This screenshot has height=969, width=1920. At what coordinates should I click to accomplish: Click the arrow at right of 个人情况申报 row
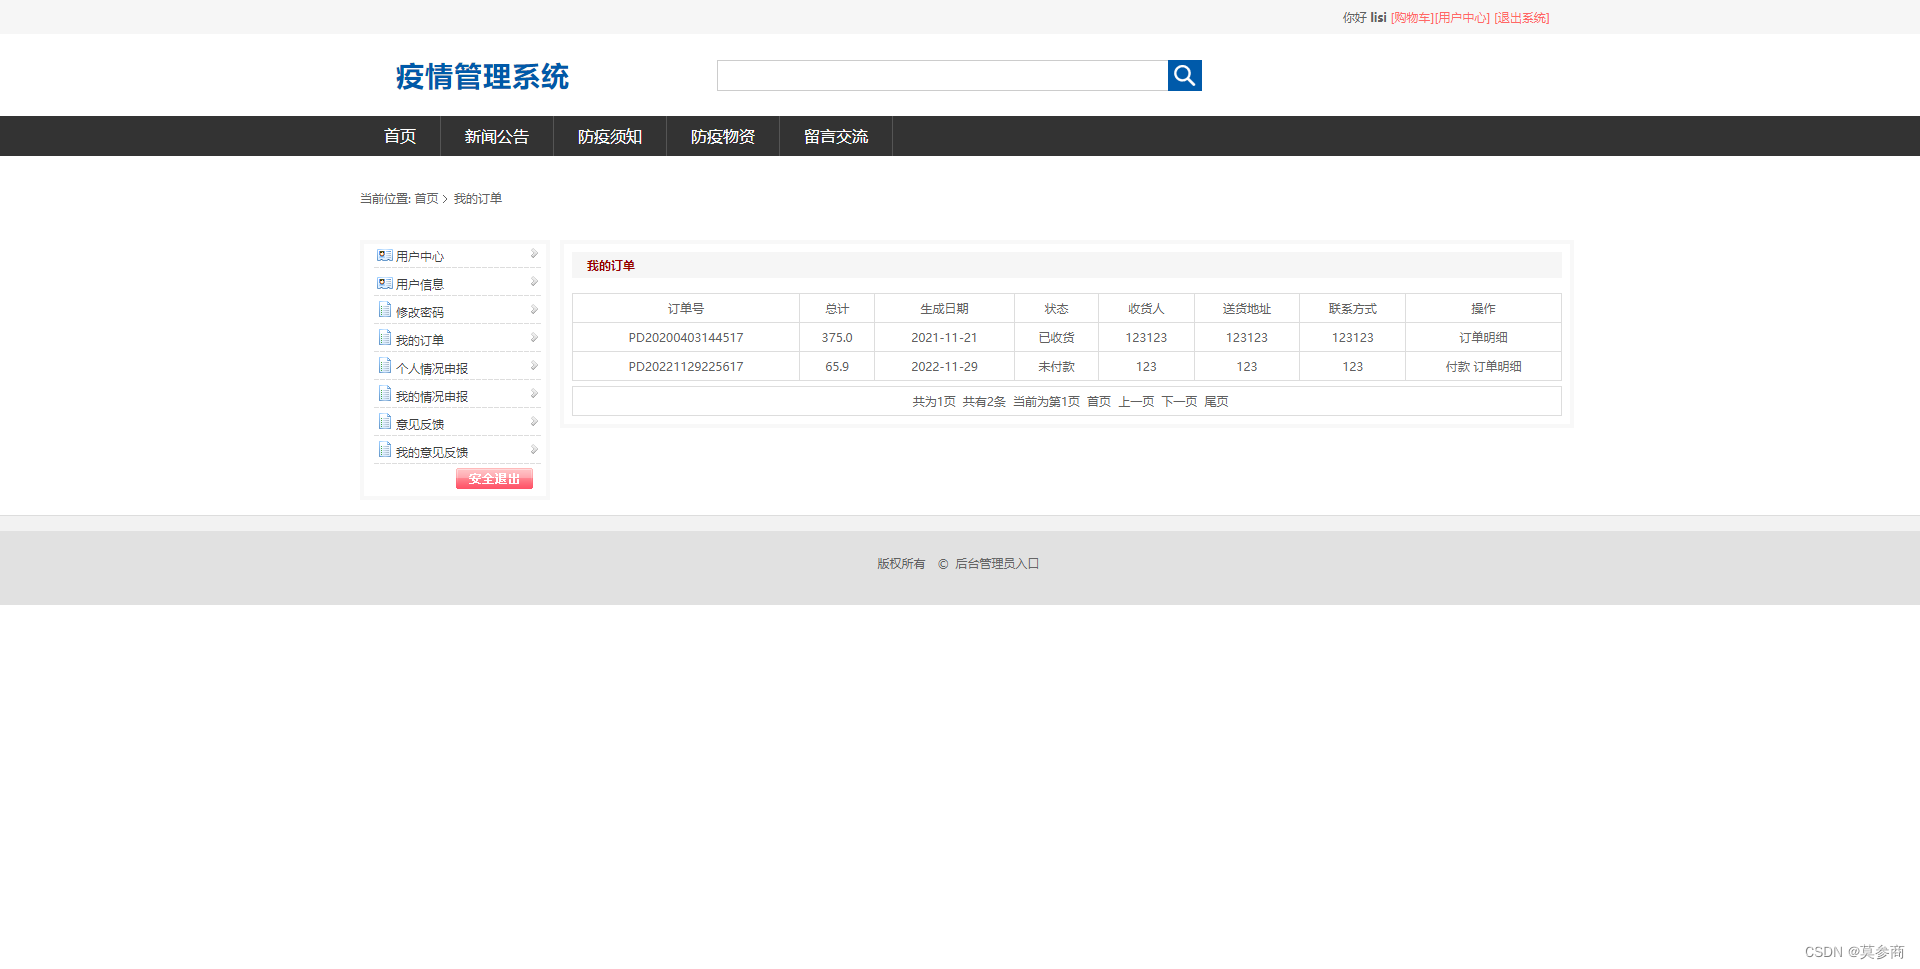pos(534,366)
